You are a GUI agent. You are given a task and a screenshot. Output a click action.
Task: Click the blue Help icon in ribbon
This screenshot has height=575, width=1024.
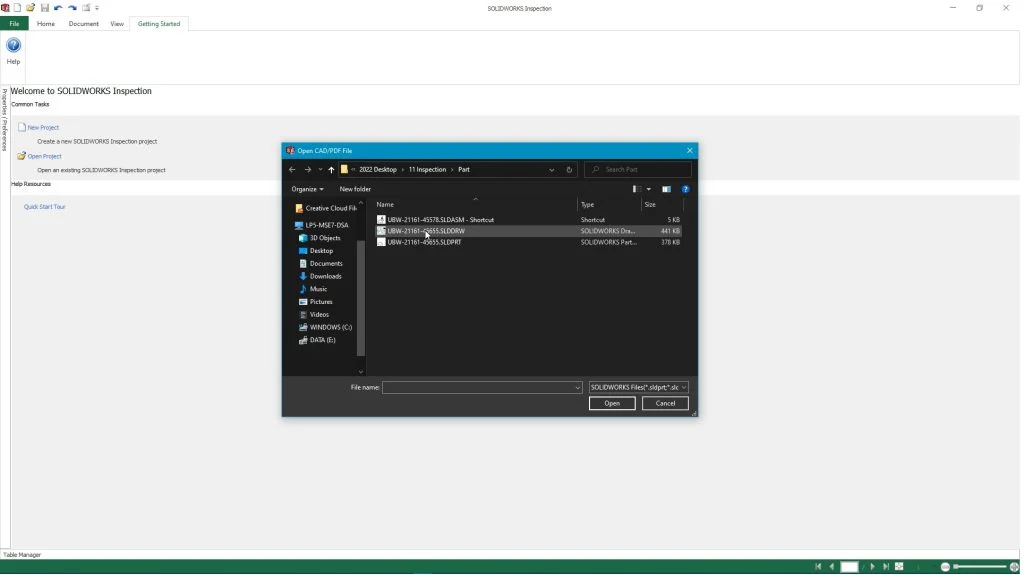click(13, 46)
